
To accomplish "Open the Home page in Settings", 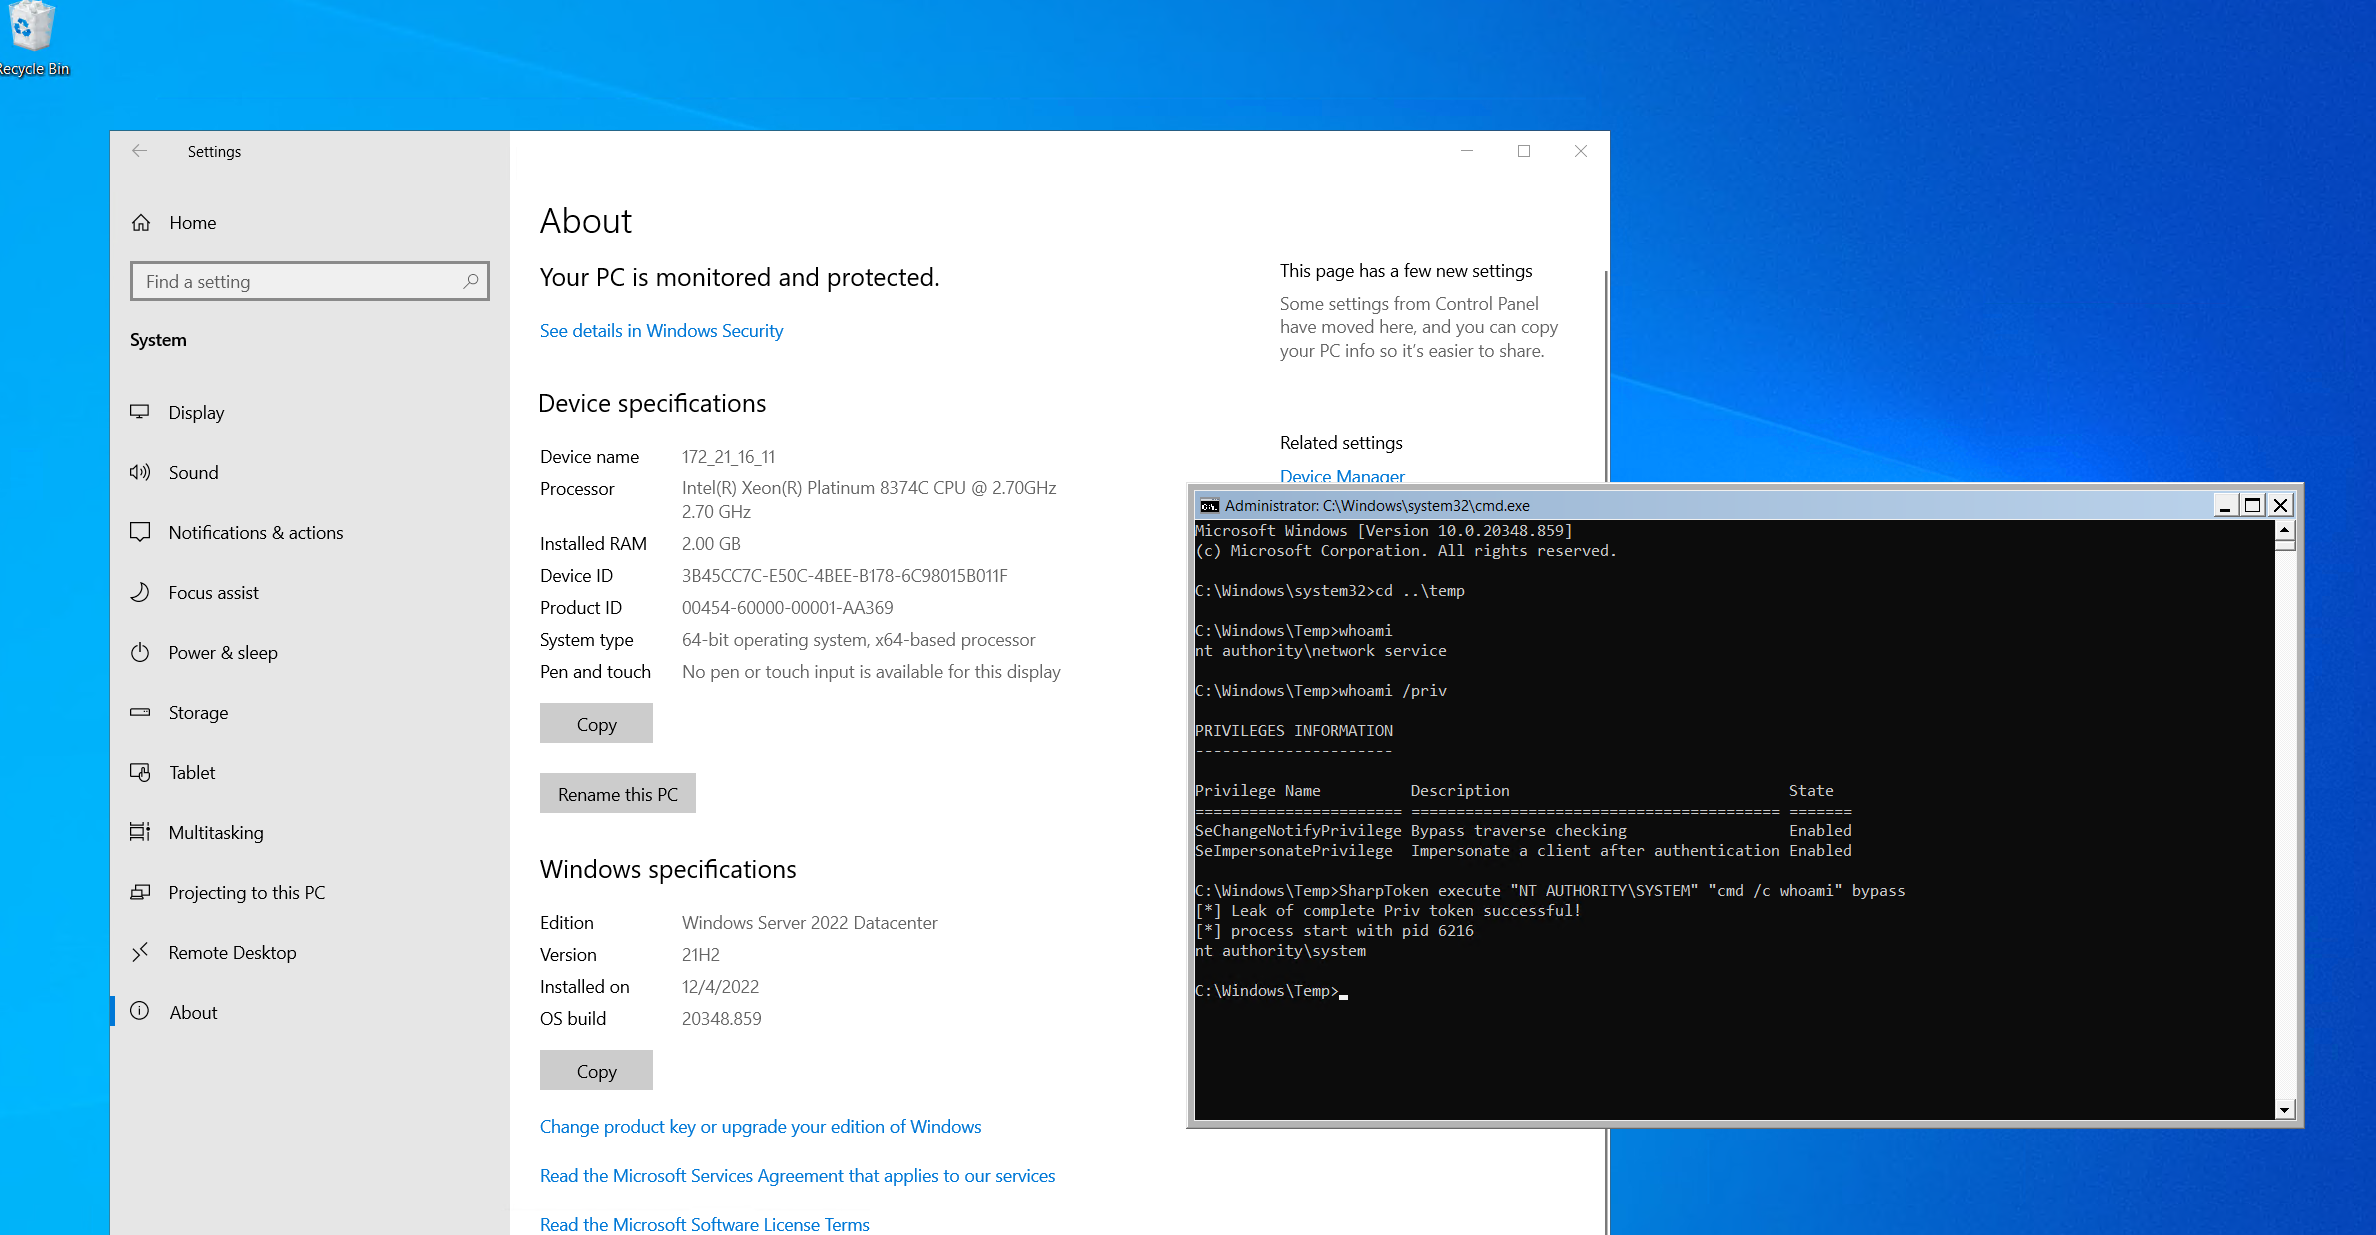I will click(310, 222).
